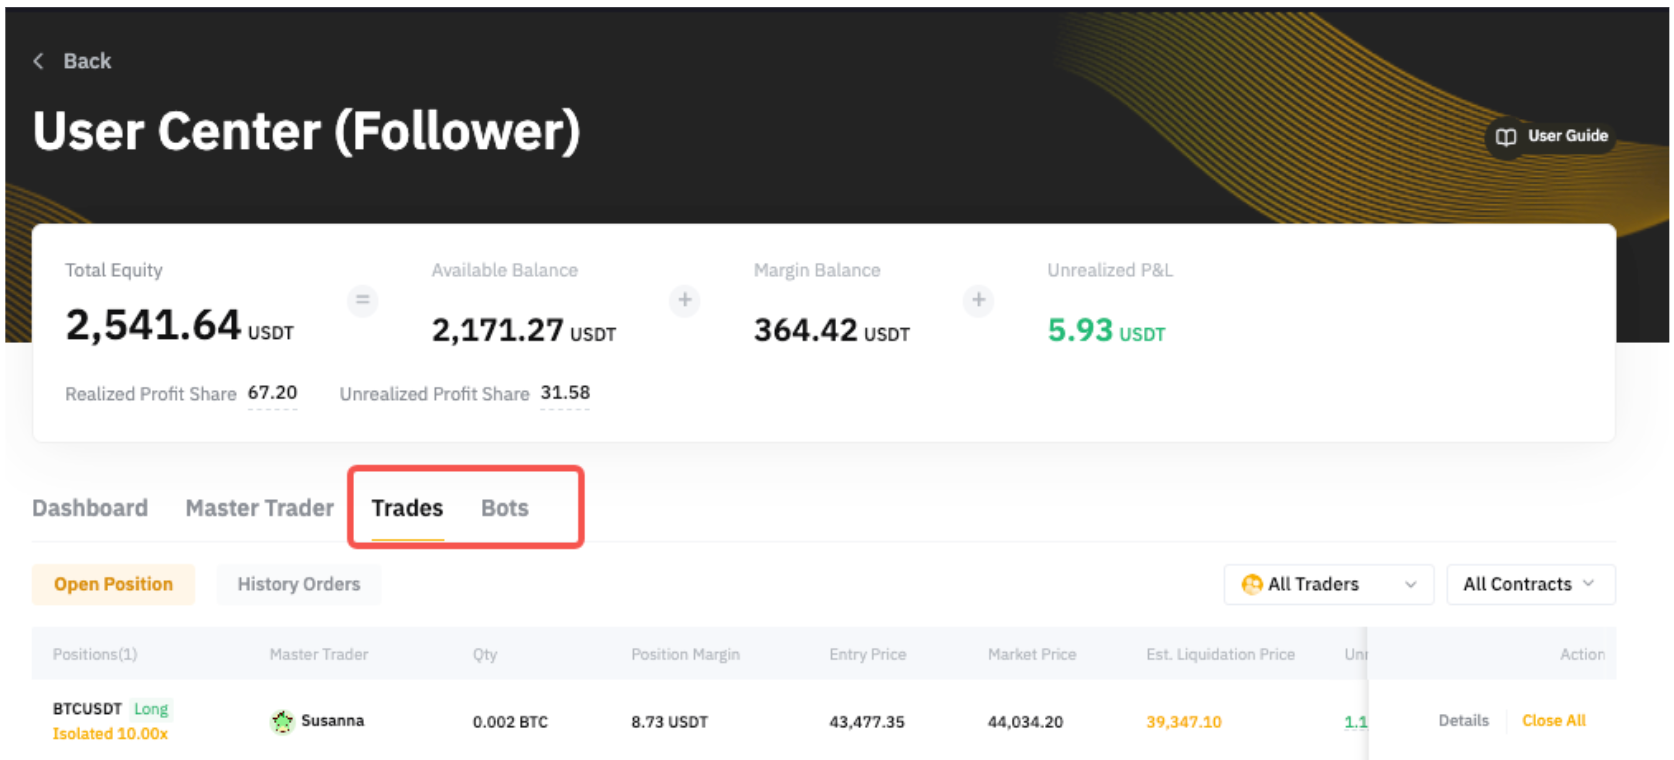Click the plus icon after Margin Balance
The image size is (1674, 760).
click(x=978, y=299)
